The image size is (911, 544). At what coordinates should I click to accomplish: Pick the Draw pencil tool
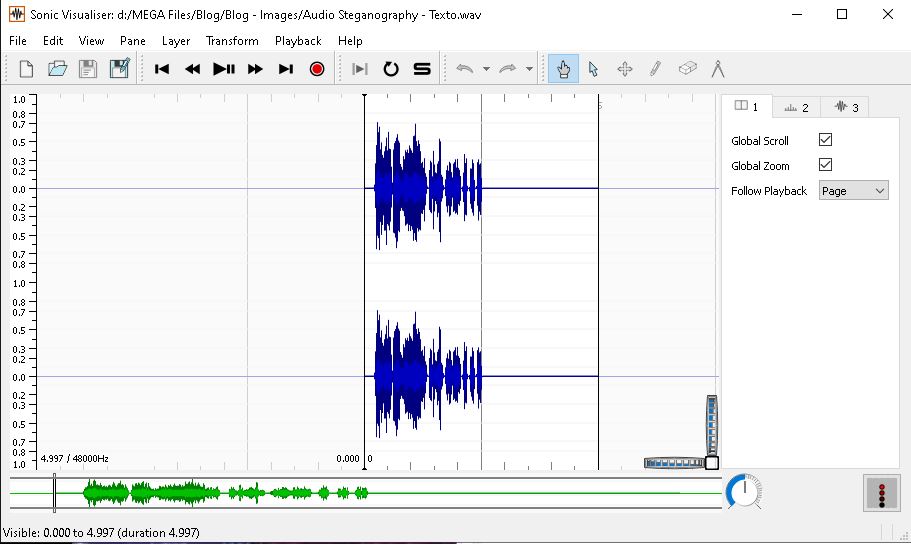pyautogui.click(x=655, y=69)
